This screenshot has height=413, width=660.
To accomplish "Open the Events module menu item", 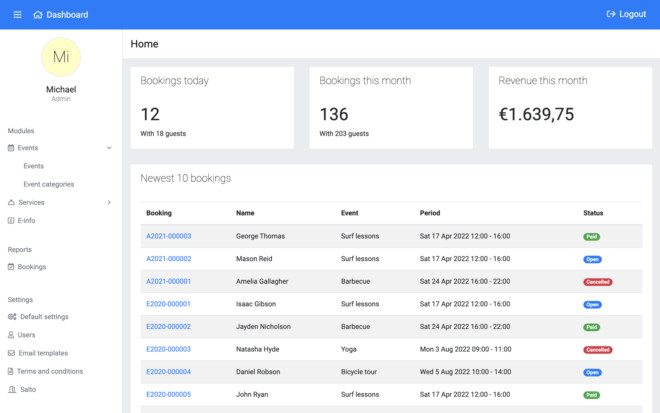I will 28,148.
